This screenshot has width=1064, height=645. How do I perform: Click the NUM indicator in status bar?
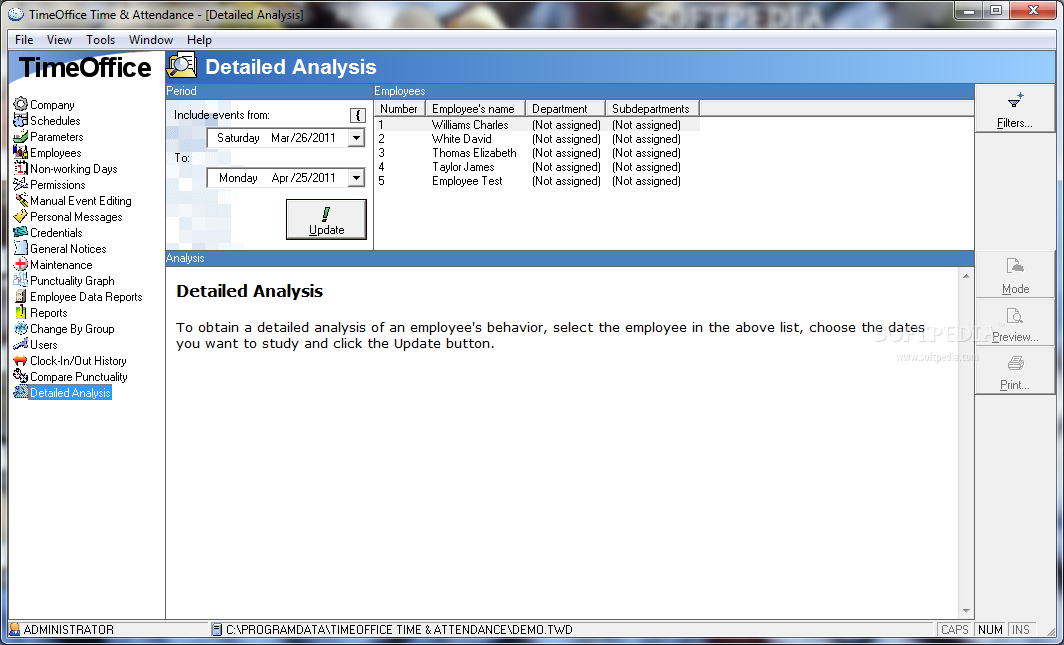(990, 629)
